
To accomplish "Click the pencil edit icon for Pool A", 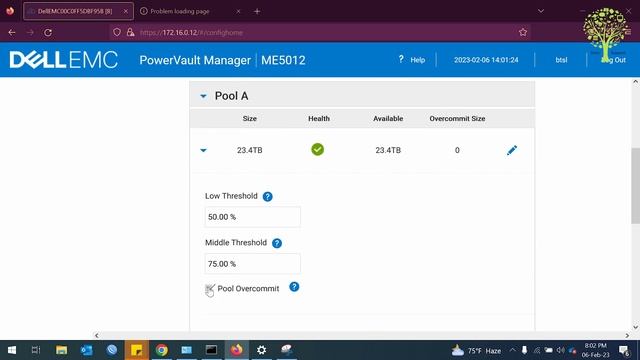I will point(511,150).
